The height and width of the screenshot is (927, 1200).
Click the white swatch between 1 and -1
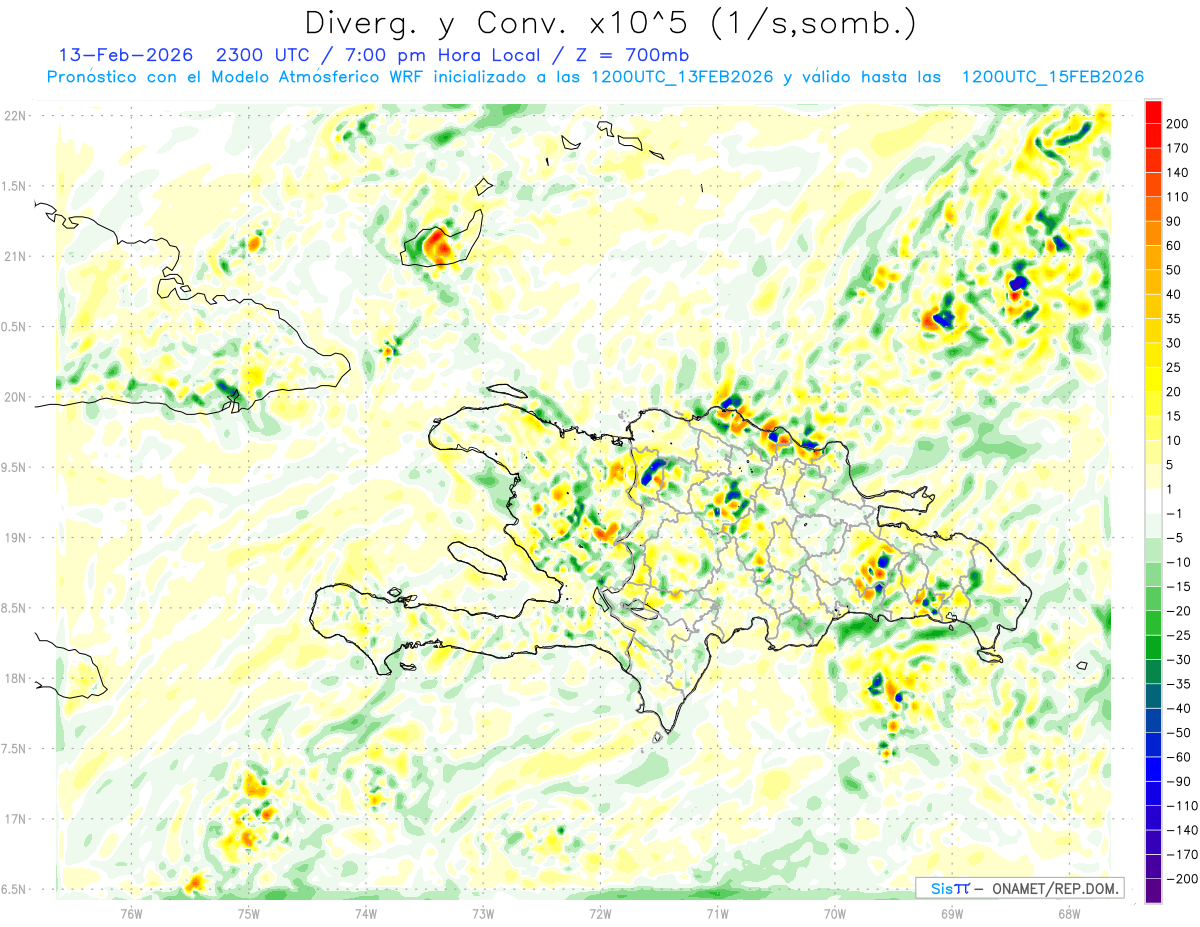point(1153,501)
